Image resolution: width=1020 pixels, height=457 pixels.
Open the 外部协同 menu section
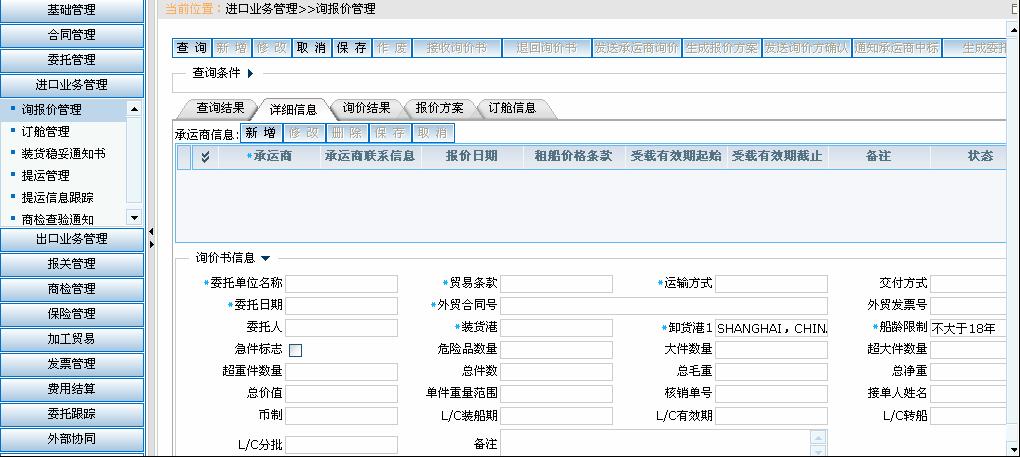[72, 439]
